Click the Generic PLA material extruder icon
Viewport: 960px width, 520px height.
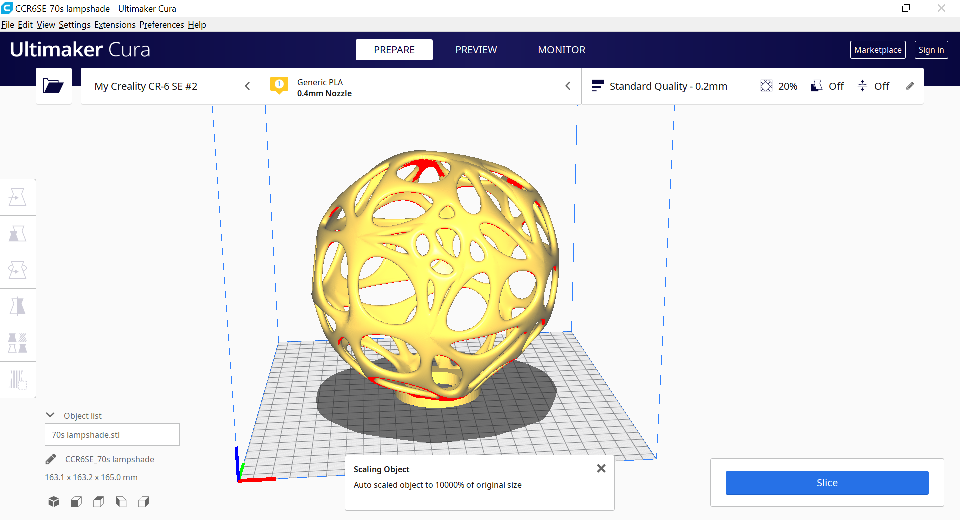click(x=279, y=85)
